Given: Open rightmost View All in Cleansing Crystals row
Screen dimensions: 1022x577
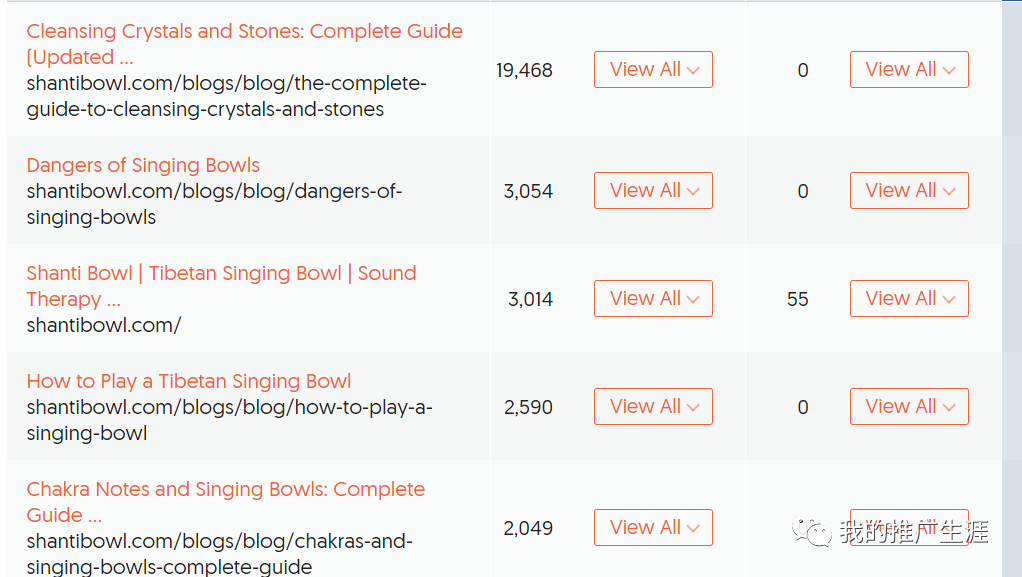Looking at the screenshot, I should 909,70.
